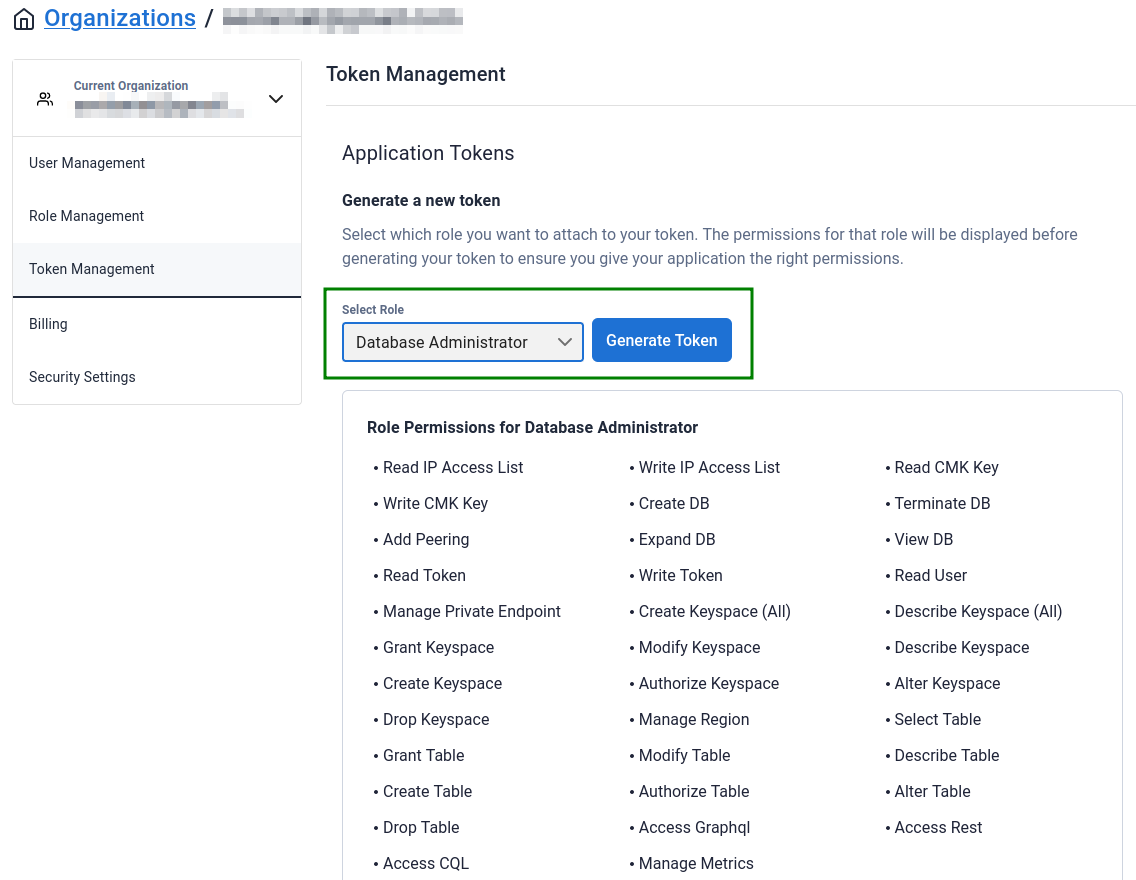
Task: Click the 'Access CQL' permission
Action: click(425, 863)
